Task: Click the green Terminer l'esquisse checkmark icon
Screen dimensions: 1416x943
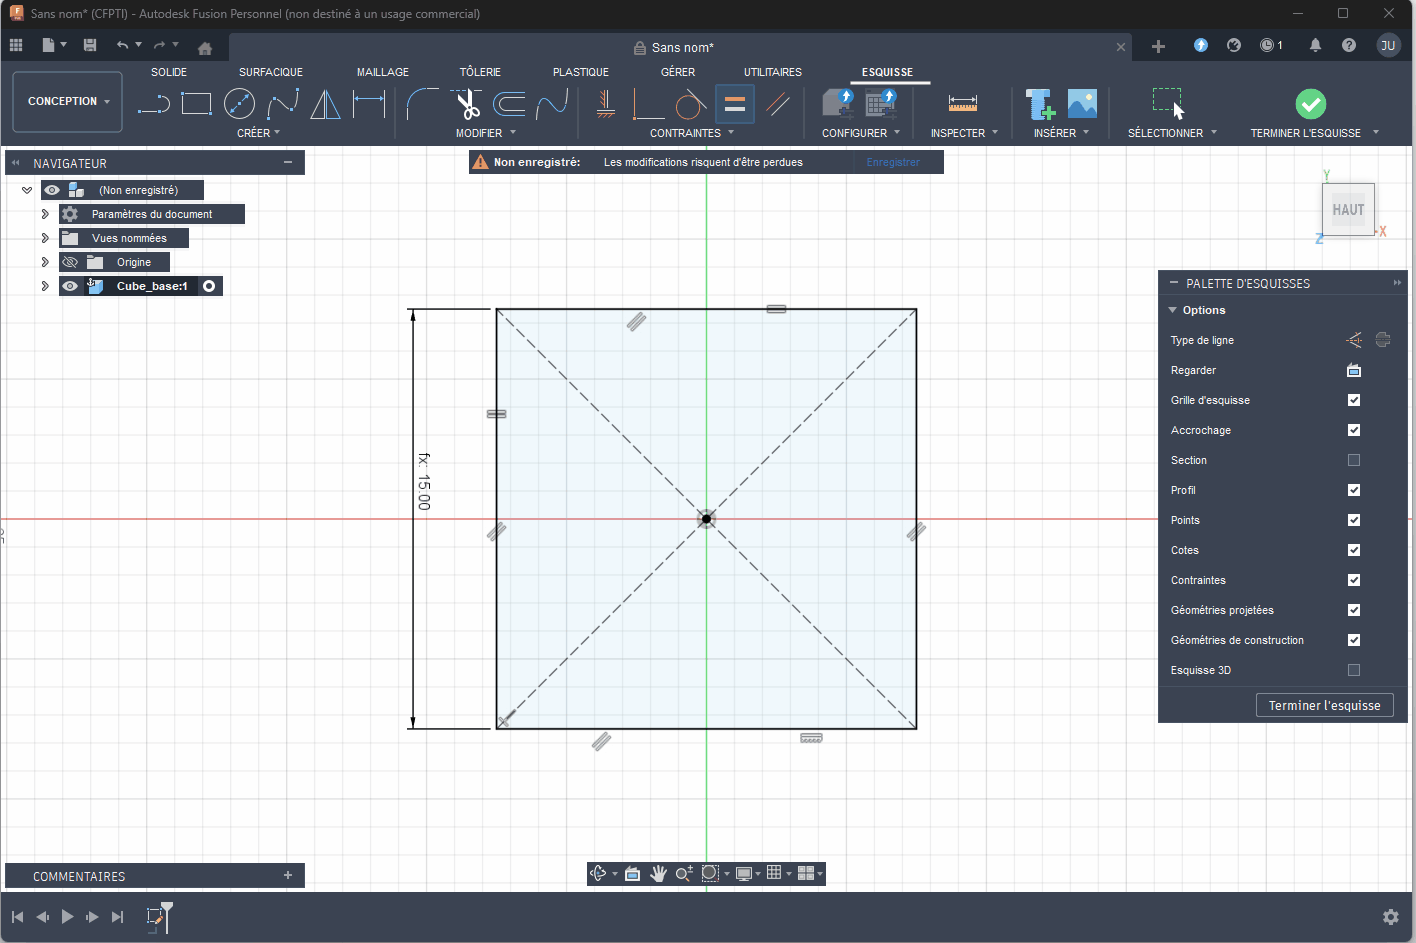Action: (1312, 103)
